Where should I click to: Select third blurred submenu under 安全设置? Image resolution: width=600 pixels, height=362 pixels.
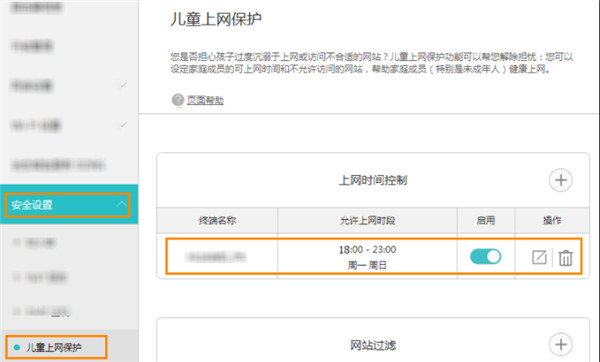[x=47, y=311]
